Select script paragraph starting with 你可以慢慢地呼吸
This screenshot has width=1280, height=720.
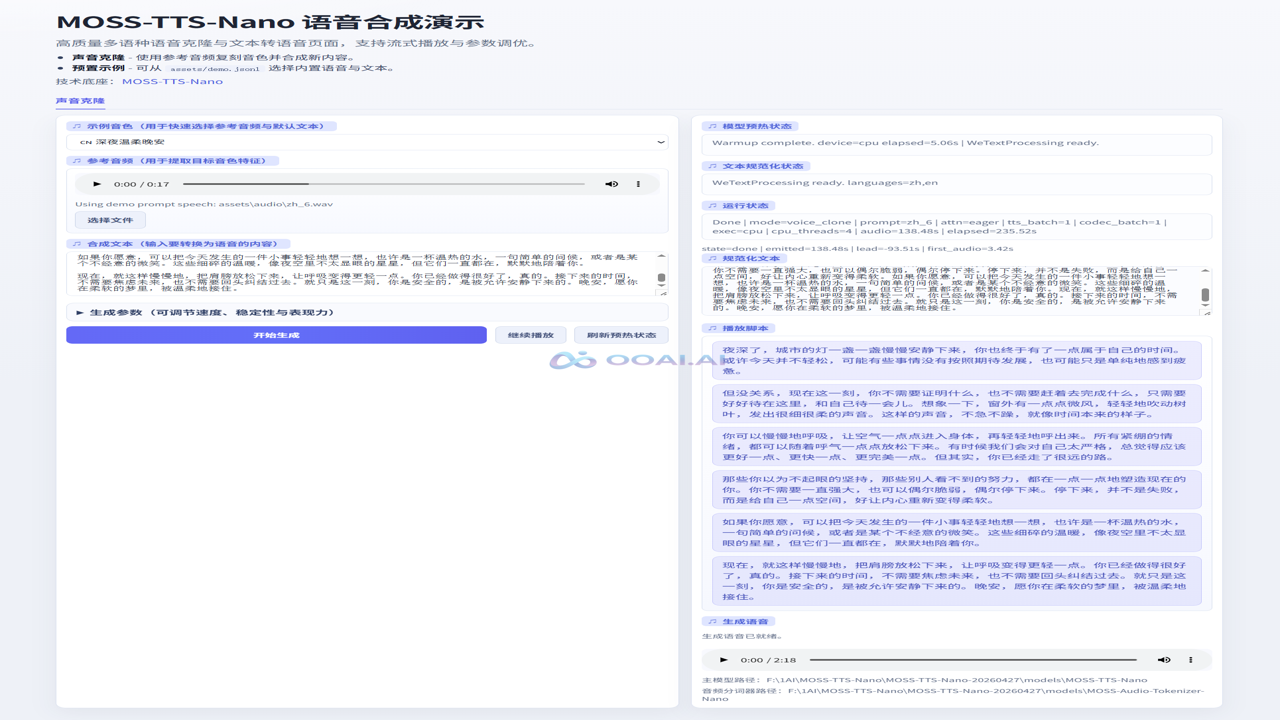(x=957, y=447)
